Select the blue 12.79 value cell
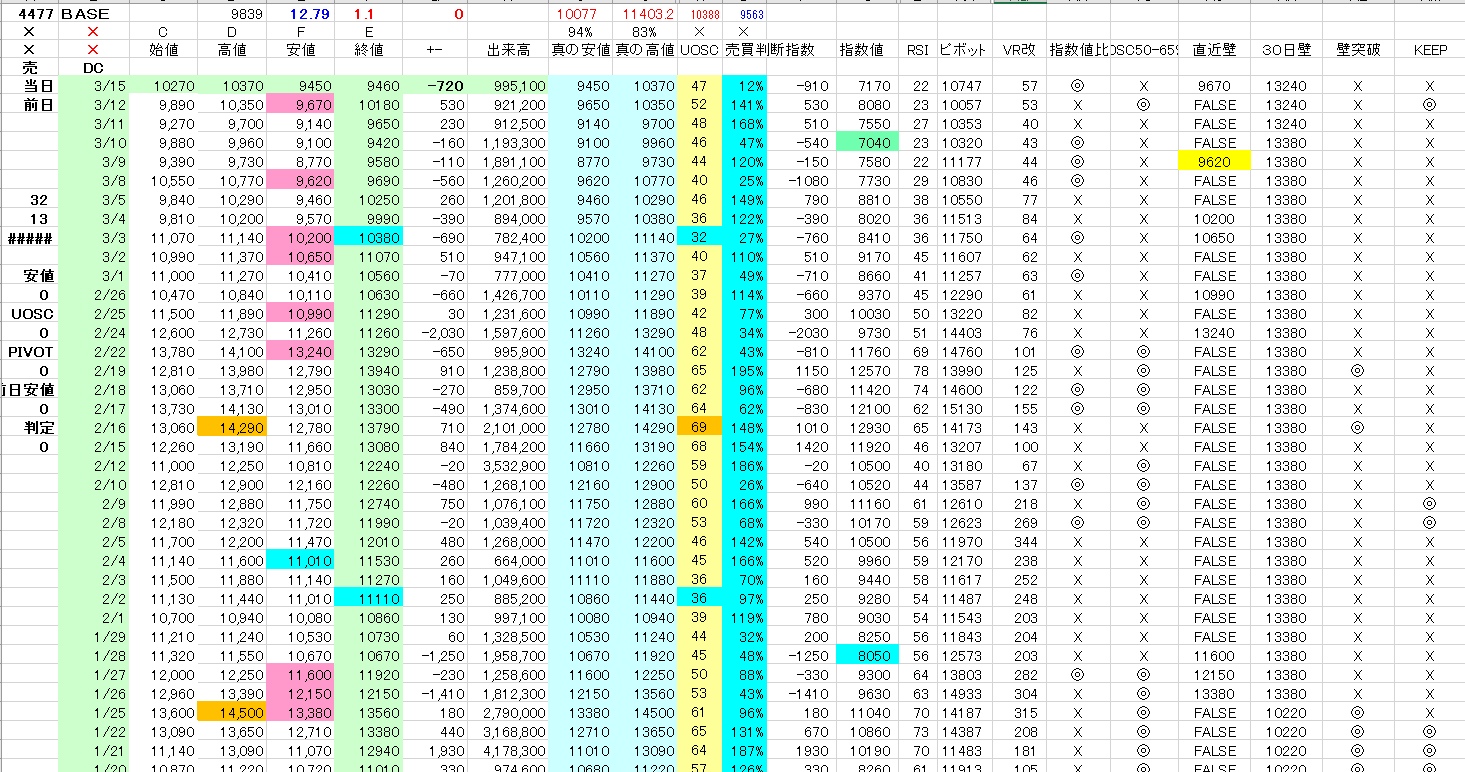The height and width of the screenshot is (772, 1465). 301,14
